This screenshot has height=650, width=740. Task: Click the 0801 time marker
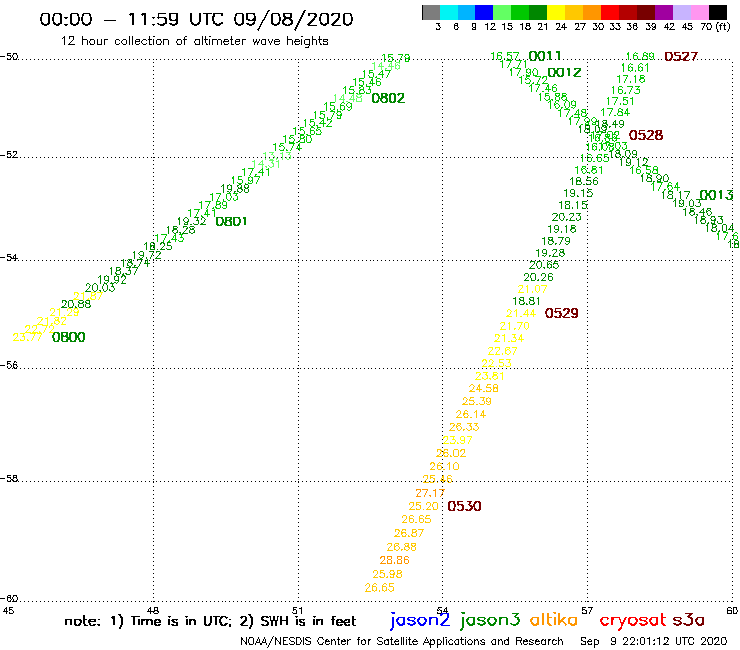[x=231, y=221]
